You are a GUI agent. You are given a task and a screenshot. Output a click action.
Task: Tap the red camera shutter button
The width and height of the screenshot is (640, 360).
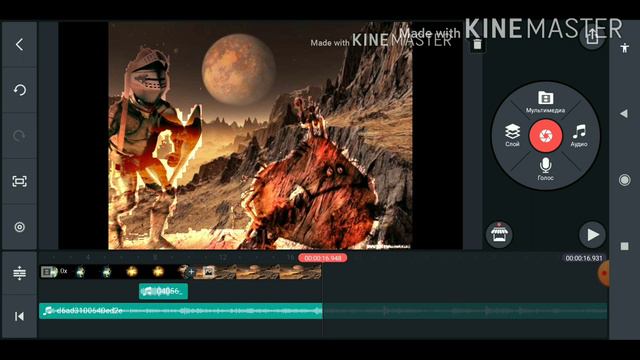545,136
